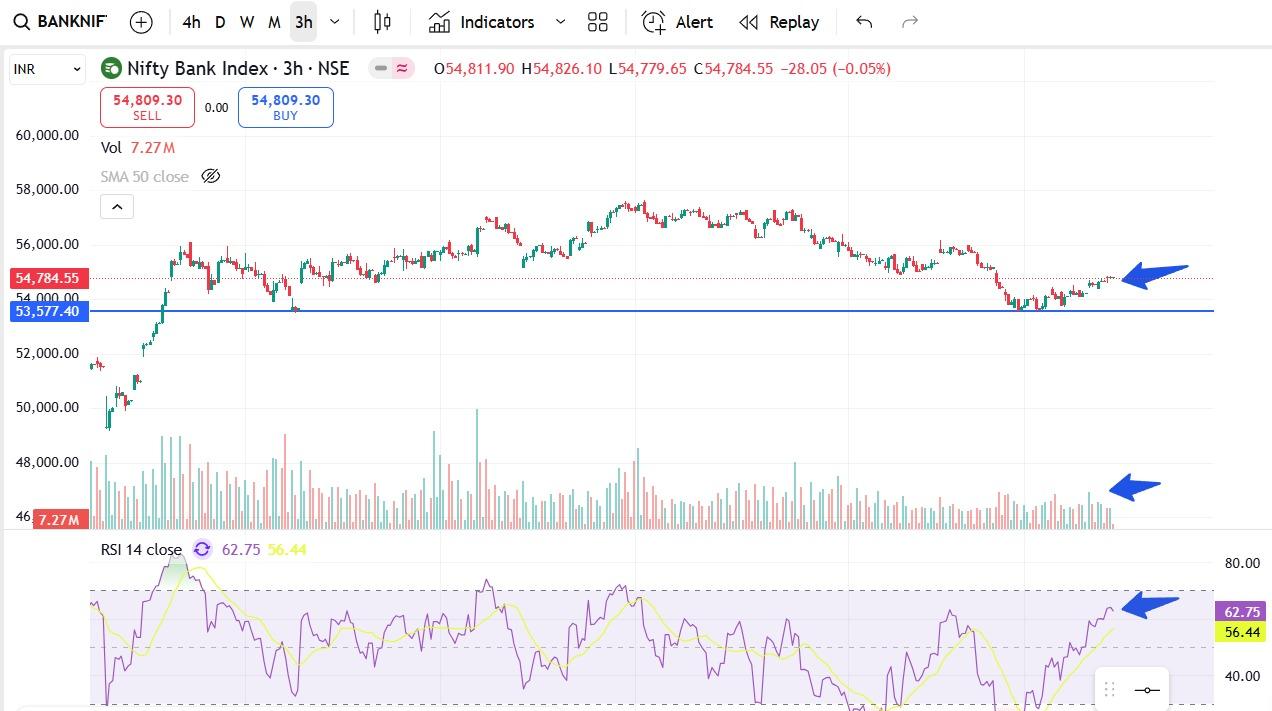
Task: Click the 62.75 RSI legend value
Action: coord(240,549)
